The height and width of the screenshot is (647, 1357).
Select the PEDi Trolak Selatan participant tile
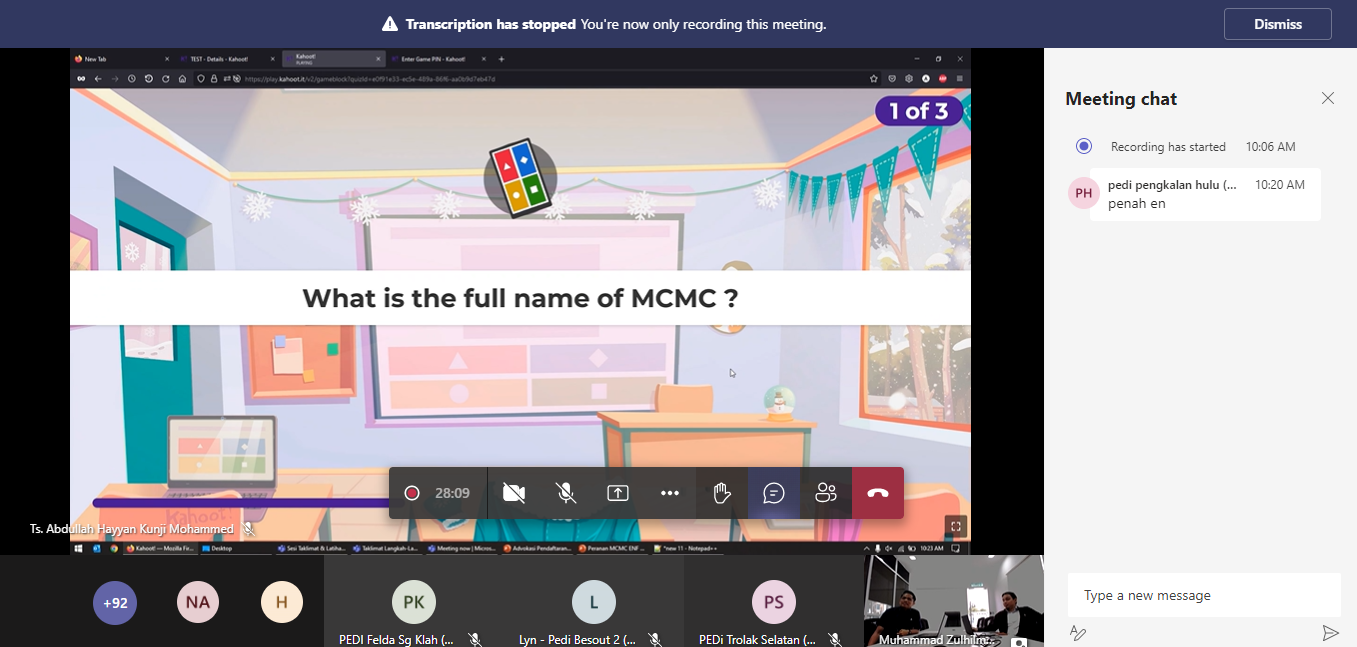(774, 601)
